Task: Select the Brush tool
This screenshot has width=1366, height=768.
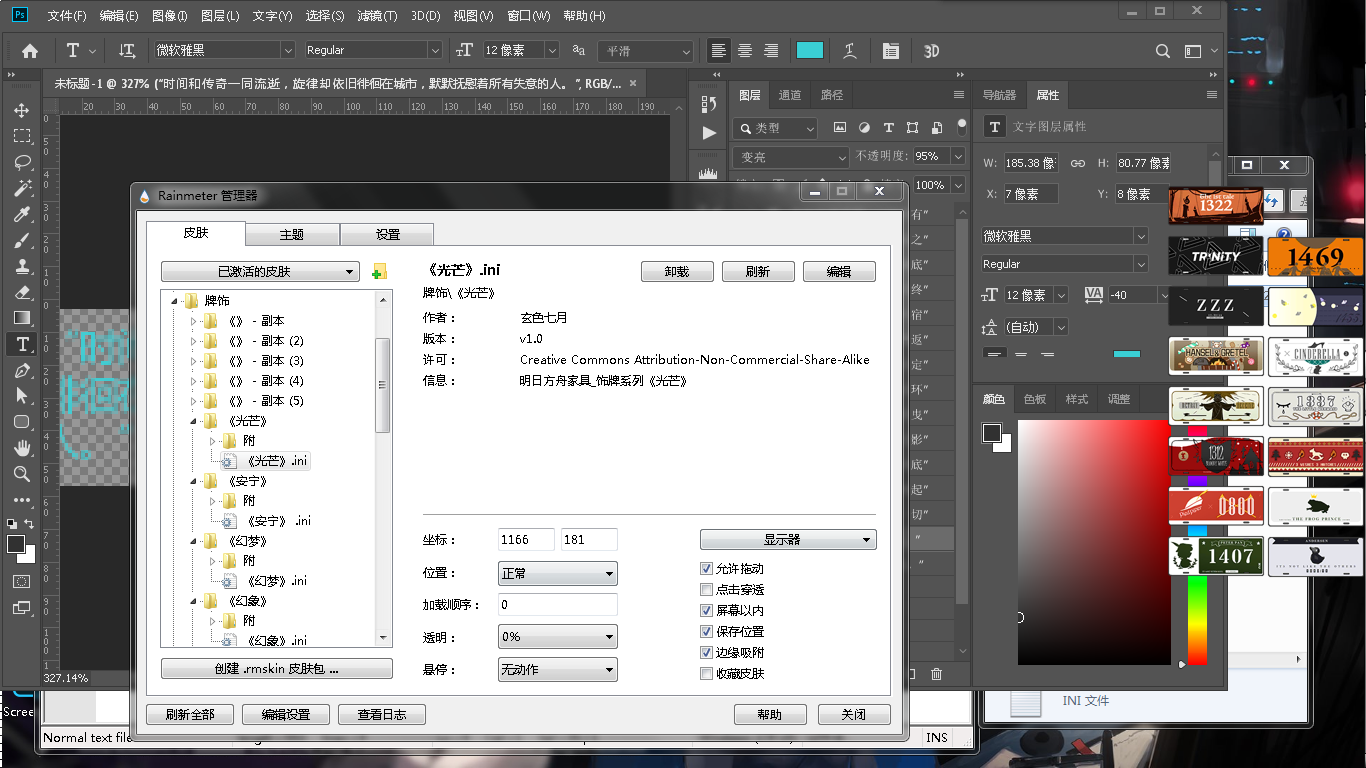Action: tap(21, 240)
